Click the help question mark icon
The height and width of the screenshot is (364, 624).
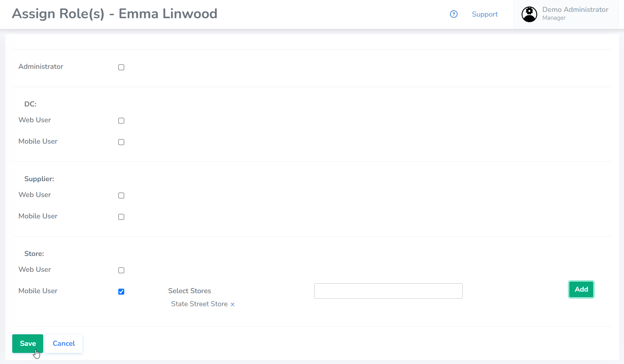click(454, 14)
